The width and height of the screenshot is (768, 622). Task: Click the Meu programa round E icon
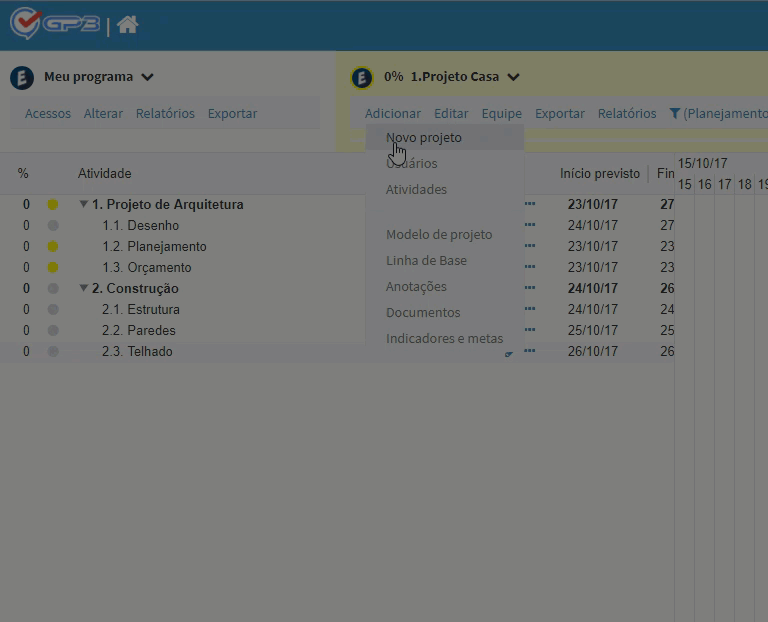pyautogui.click(x=22, y=77)
